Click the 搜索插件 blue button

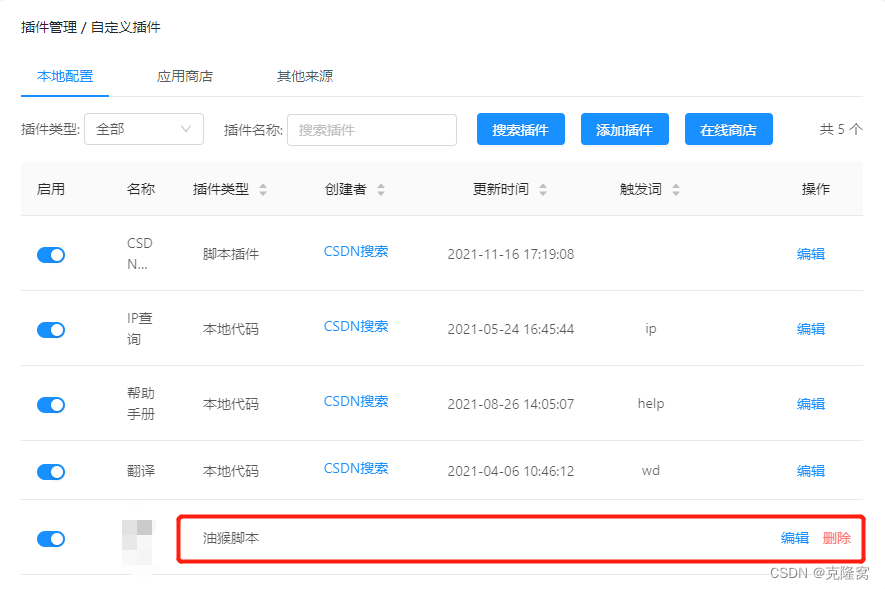pos(520,129)
